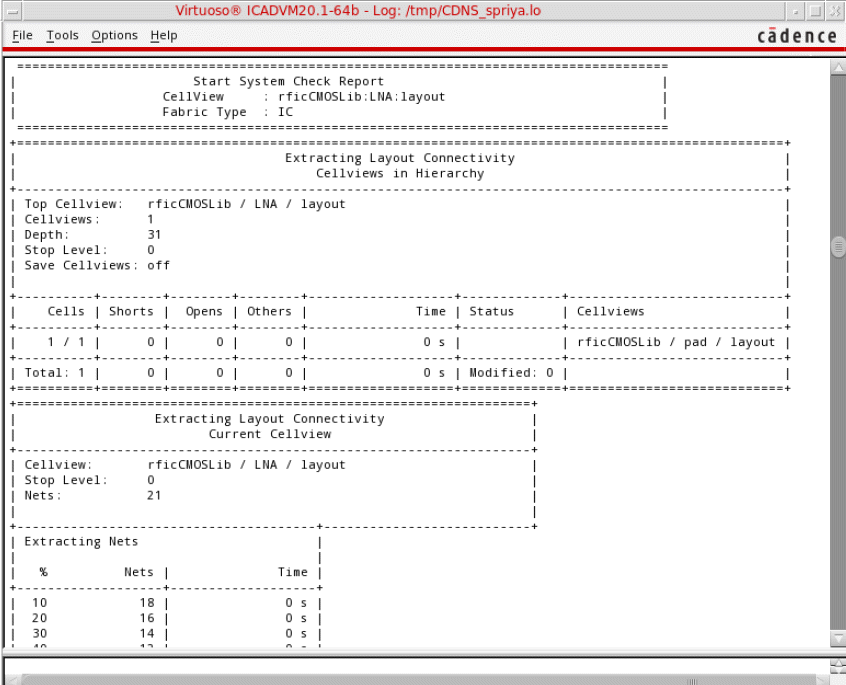Viewport: 846px width, 685px height.
Task: Click 'Start System Check Report' heading
Action: [289, 81]
